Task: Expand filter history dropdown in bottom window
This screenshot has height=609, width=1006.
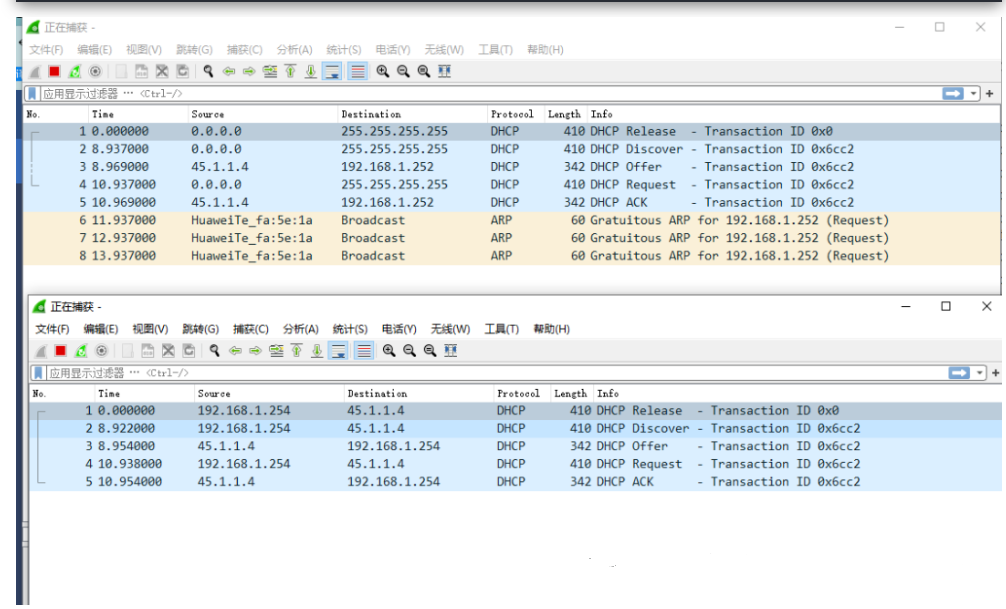Action: click(x=980, y=373)
